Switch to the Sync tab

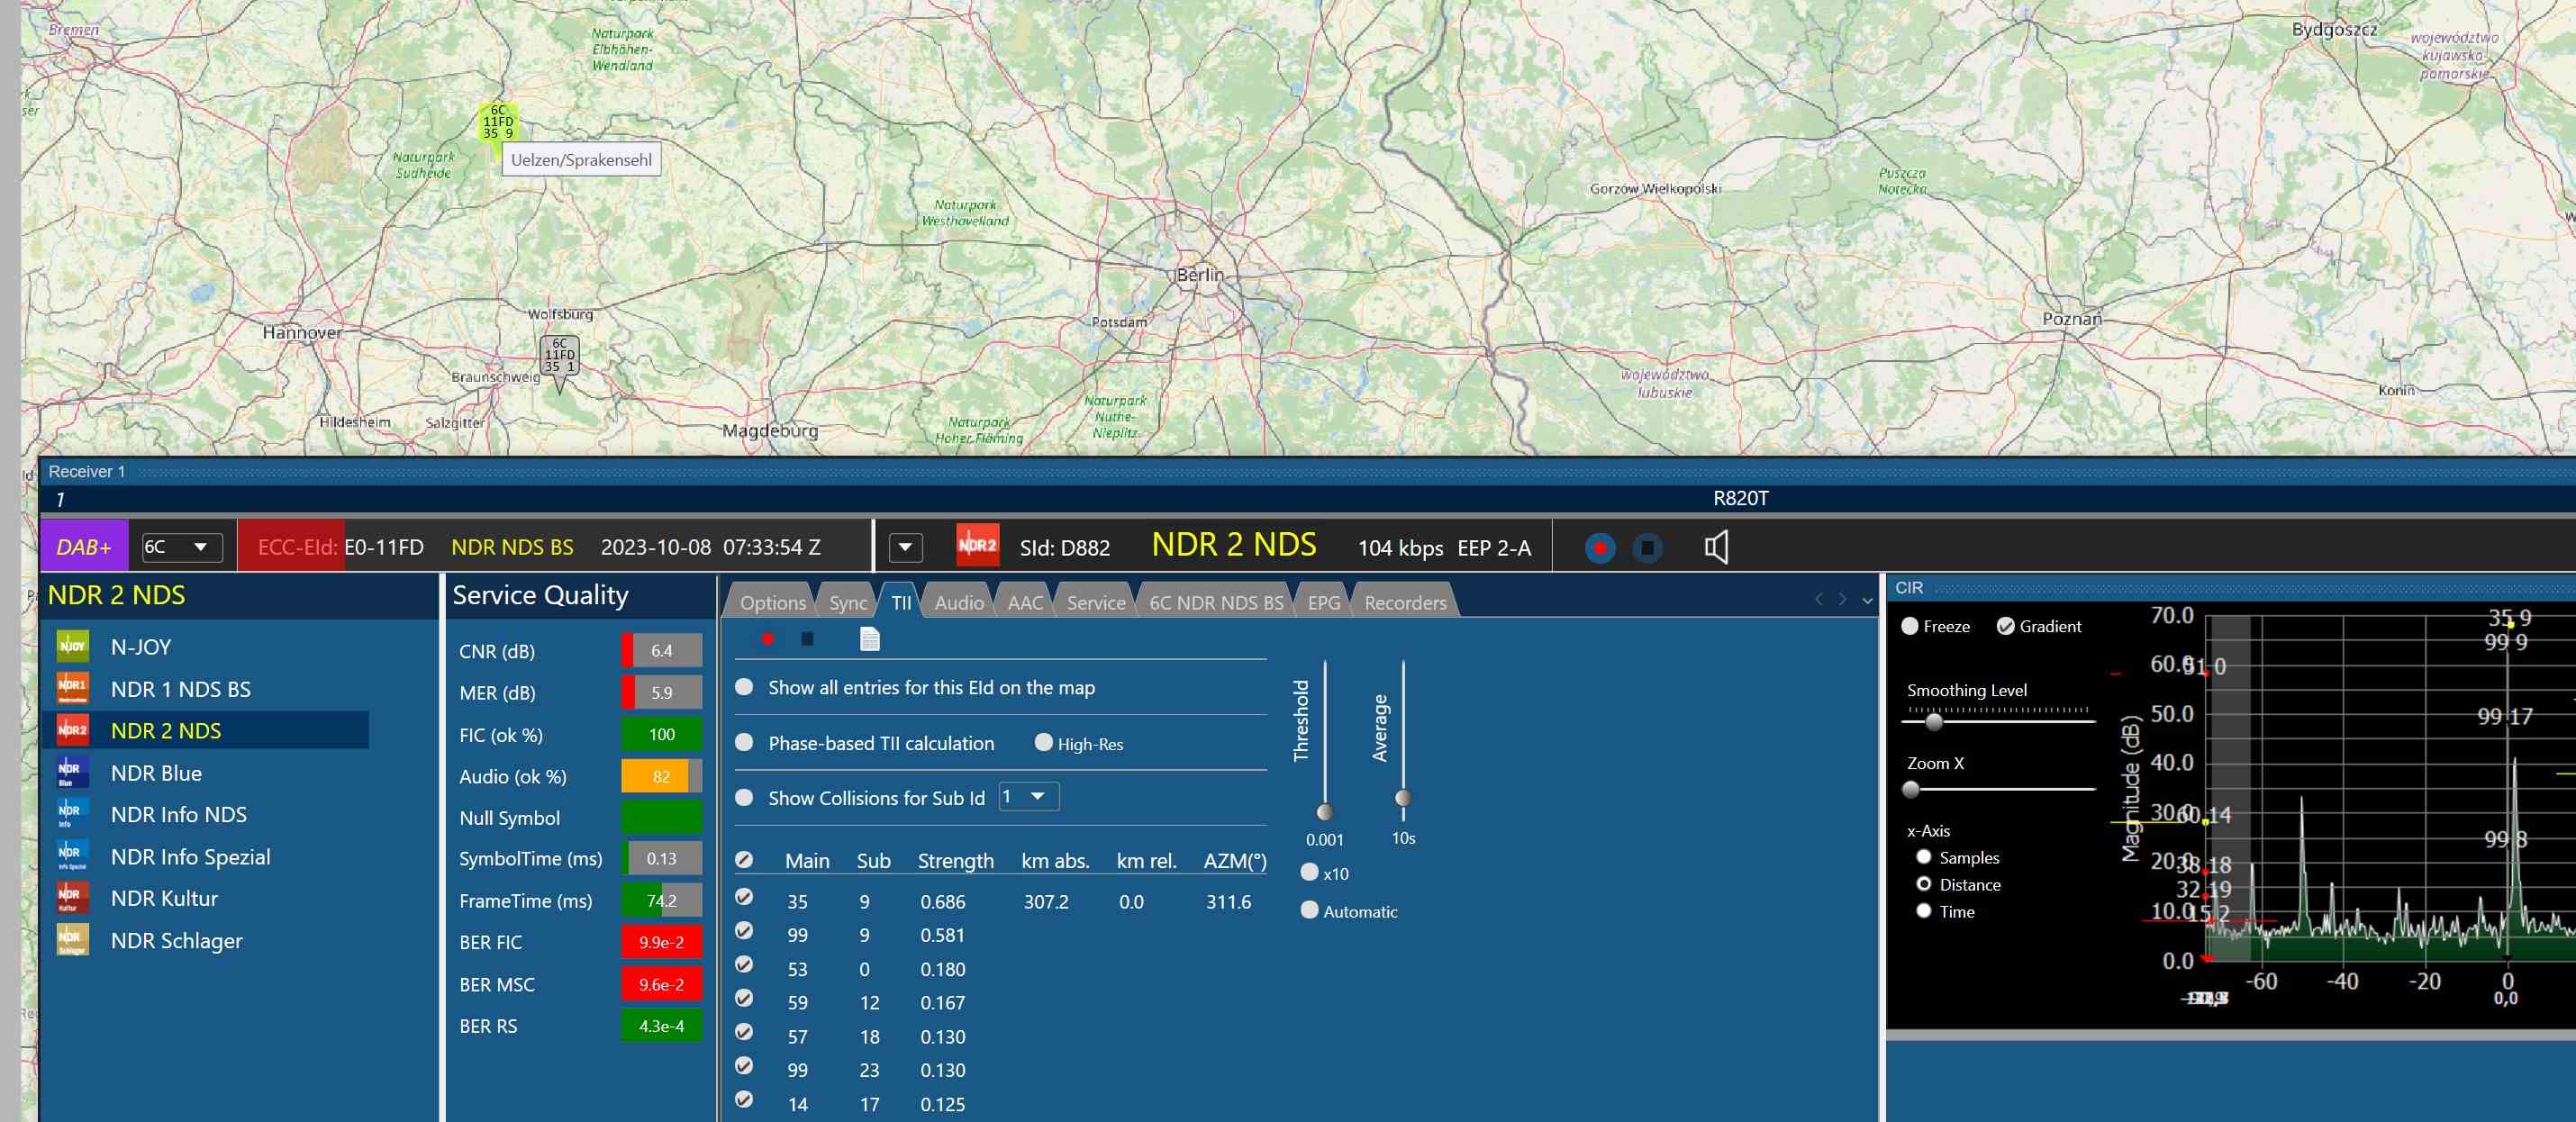click(848, 602)
